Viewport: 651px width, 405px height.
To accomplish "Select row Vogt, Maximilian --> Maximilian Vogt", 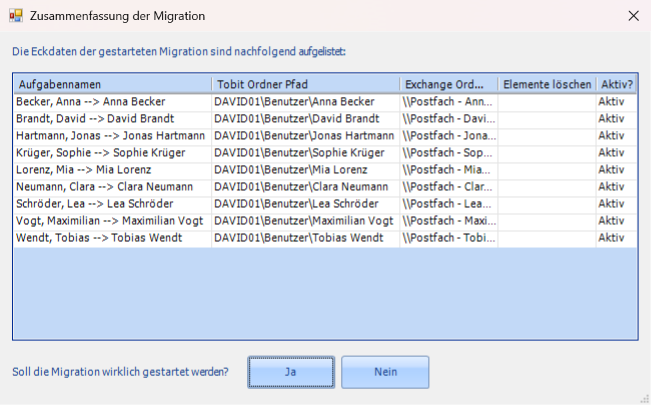I will click(325, 221).
